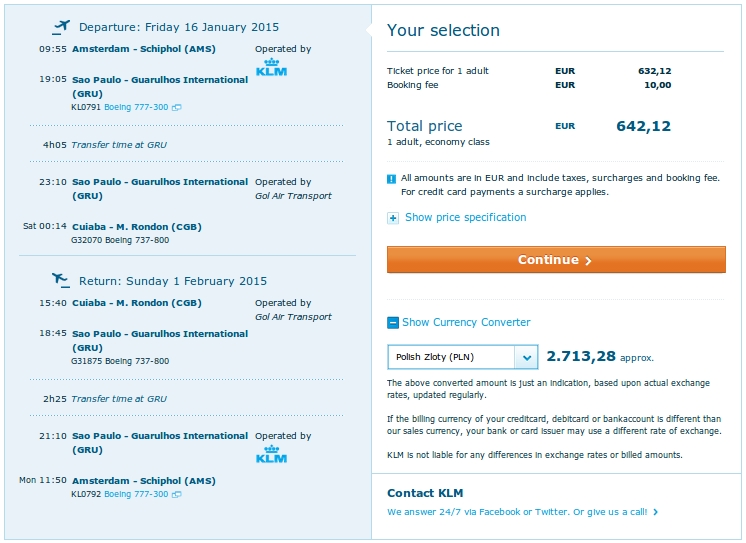Click the chevron after the Contact KLM link
The width and height of the screenshot is (746, 543).
(656, 512)
